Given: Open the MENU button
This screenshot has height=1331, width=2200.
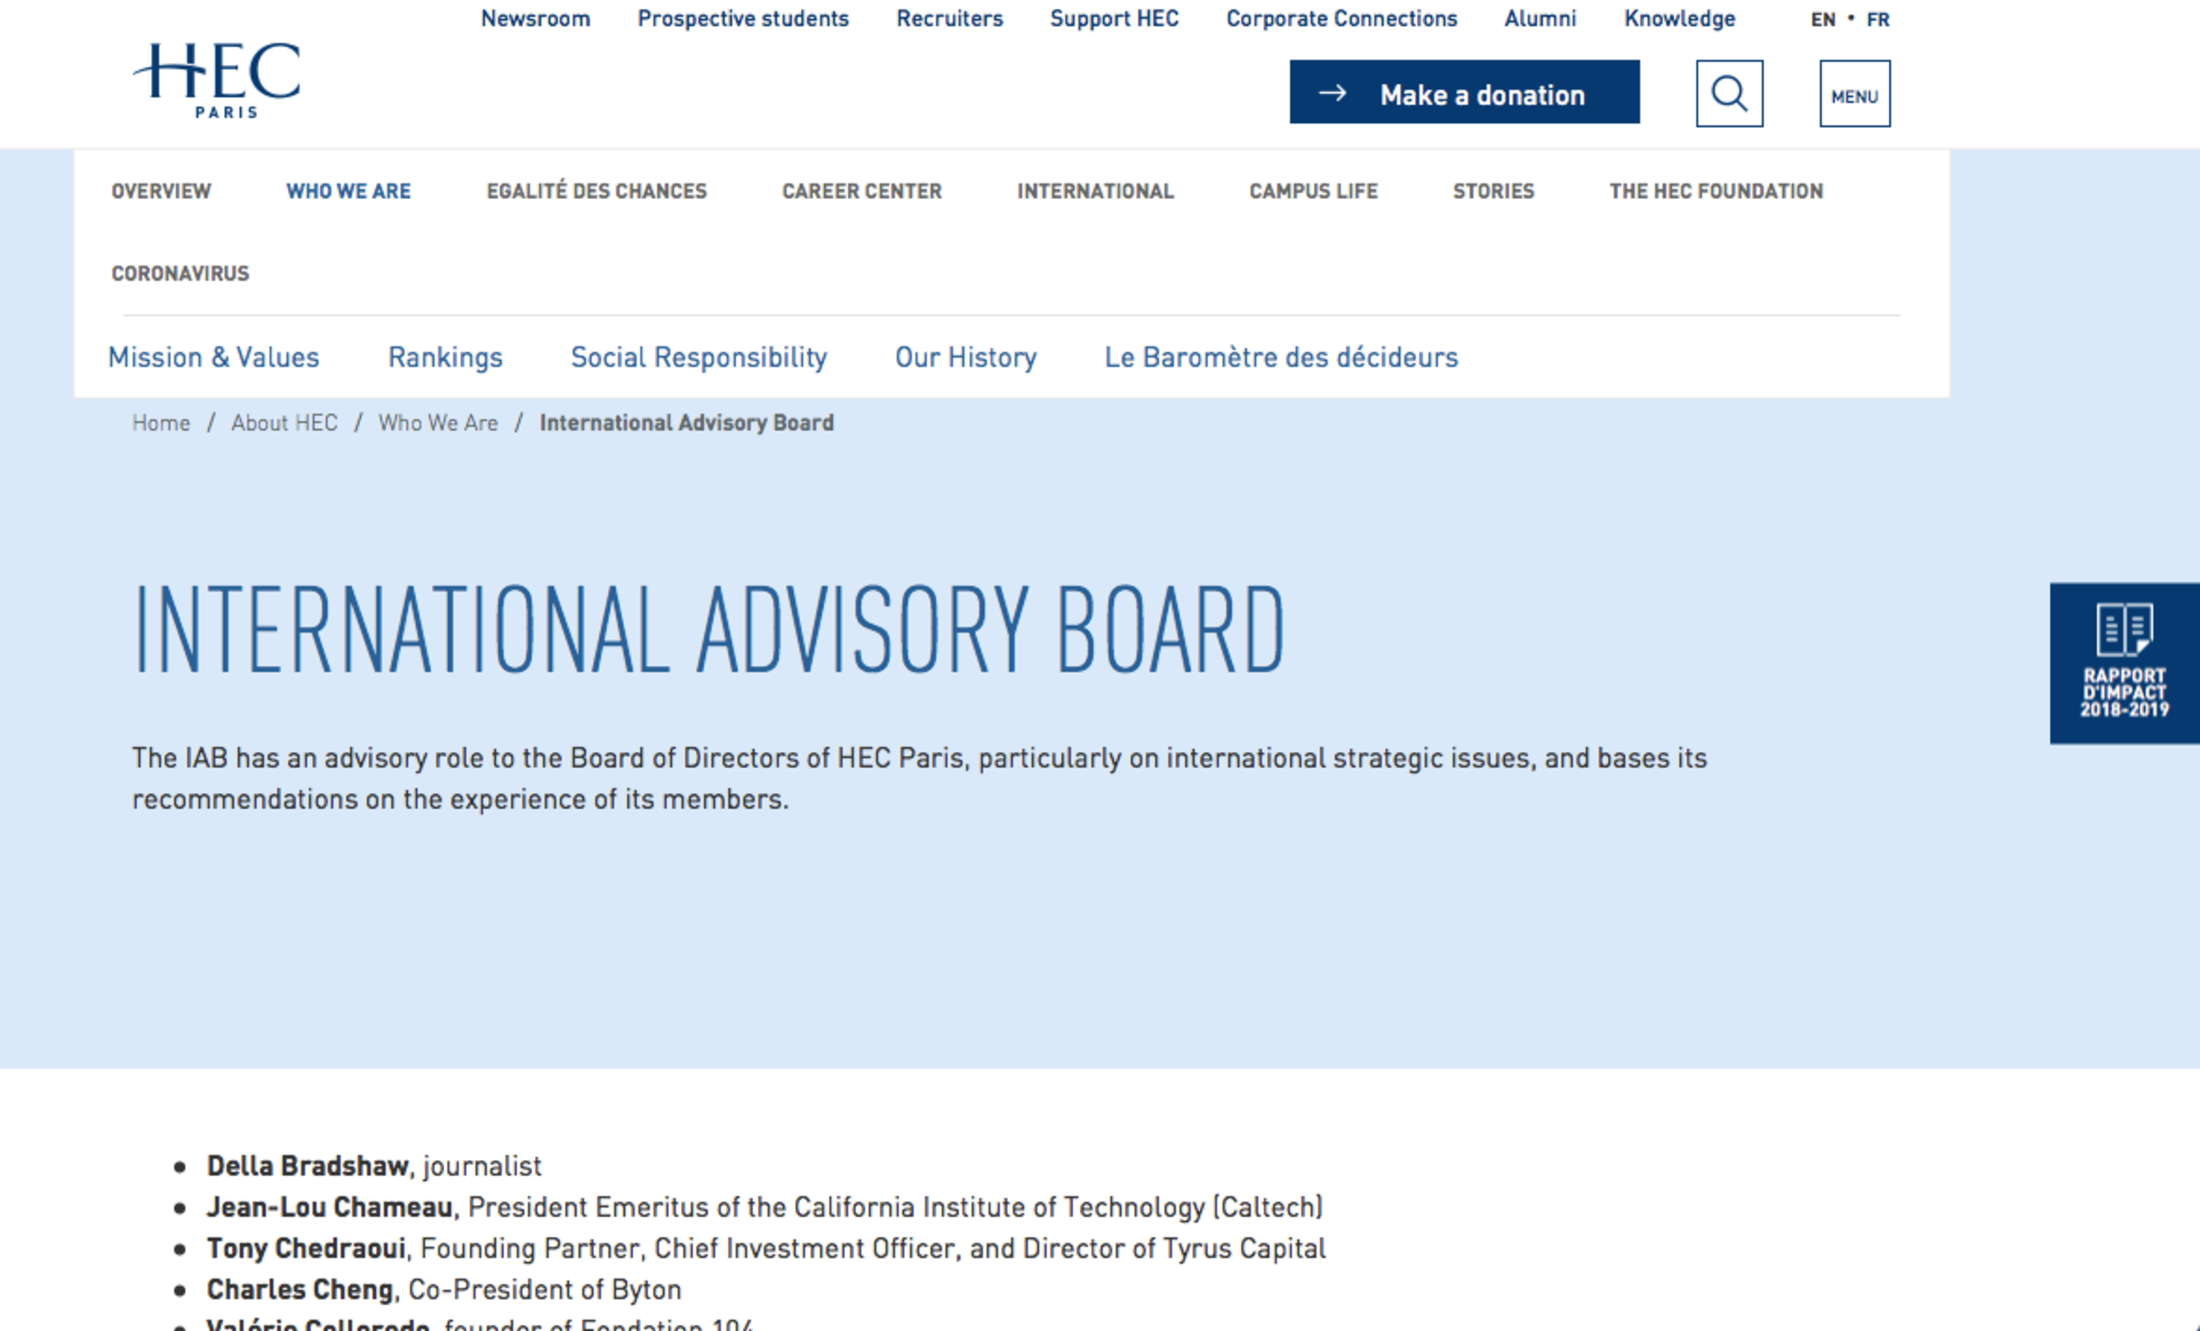Looking at the screenshot, I should tap(1854, 94).
